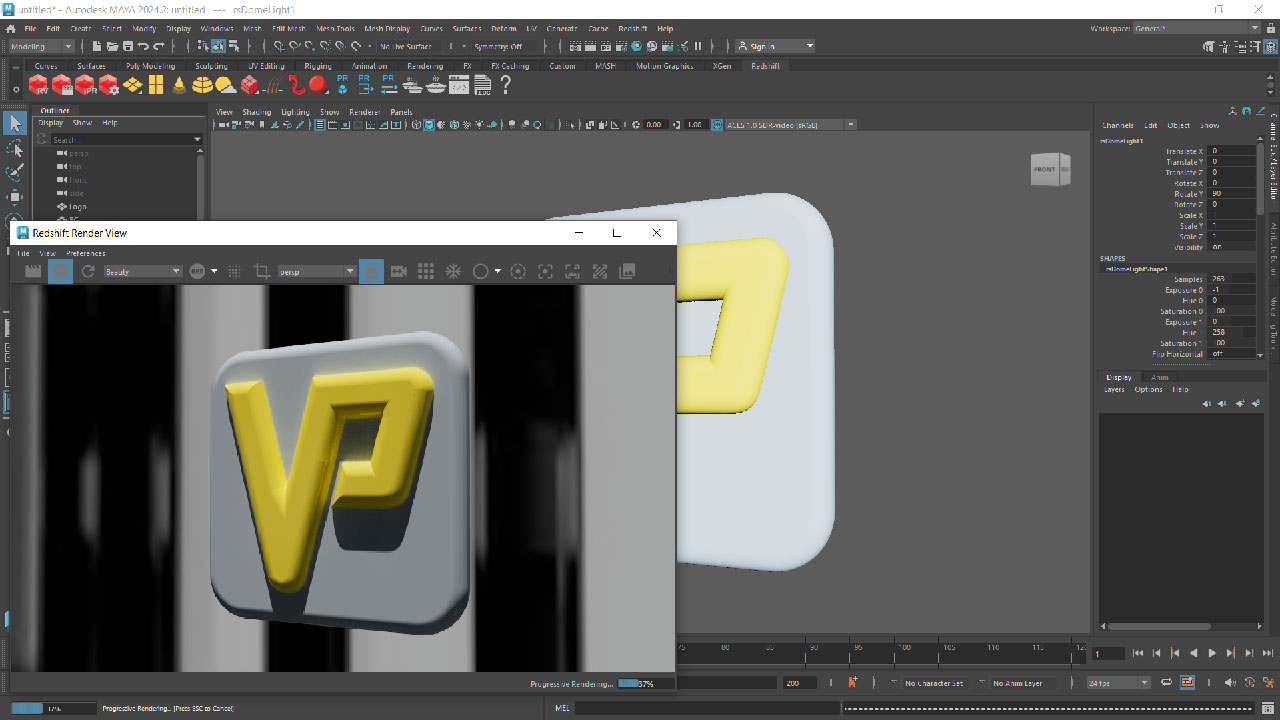Click the Layers menu in layer editor
This screenshot has width=1280, height=720.
(x=1114, y=389)
